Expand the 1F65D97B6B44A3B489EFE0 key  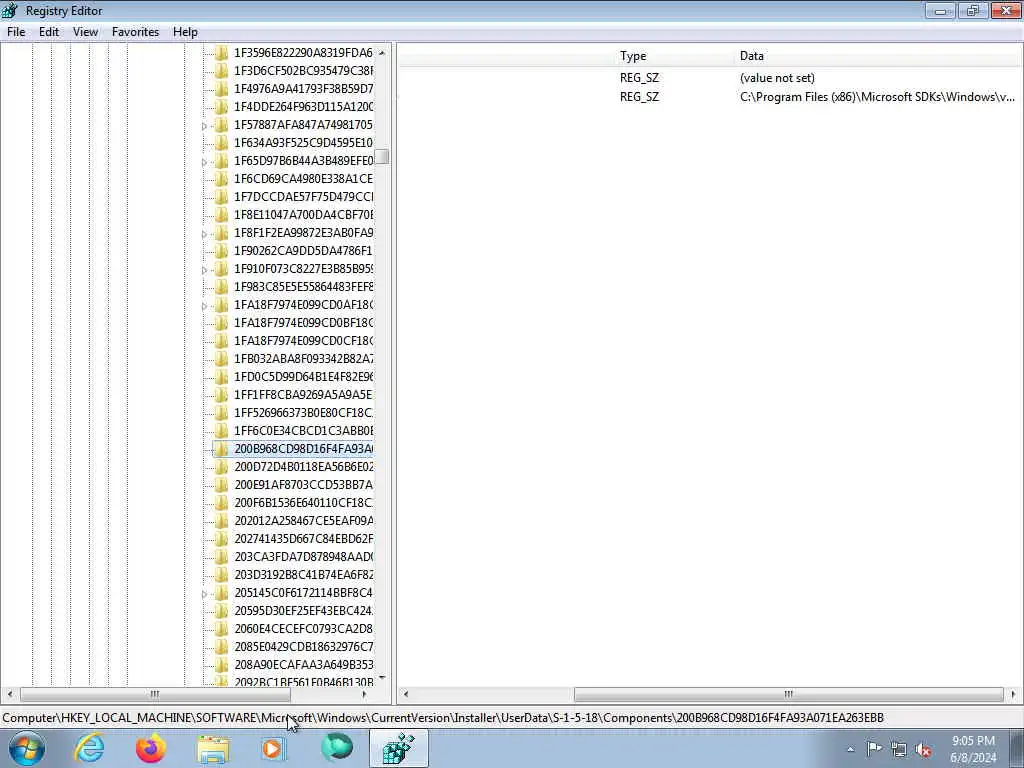(x=204, y=161)
